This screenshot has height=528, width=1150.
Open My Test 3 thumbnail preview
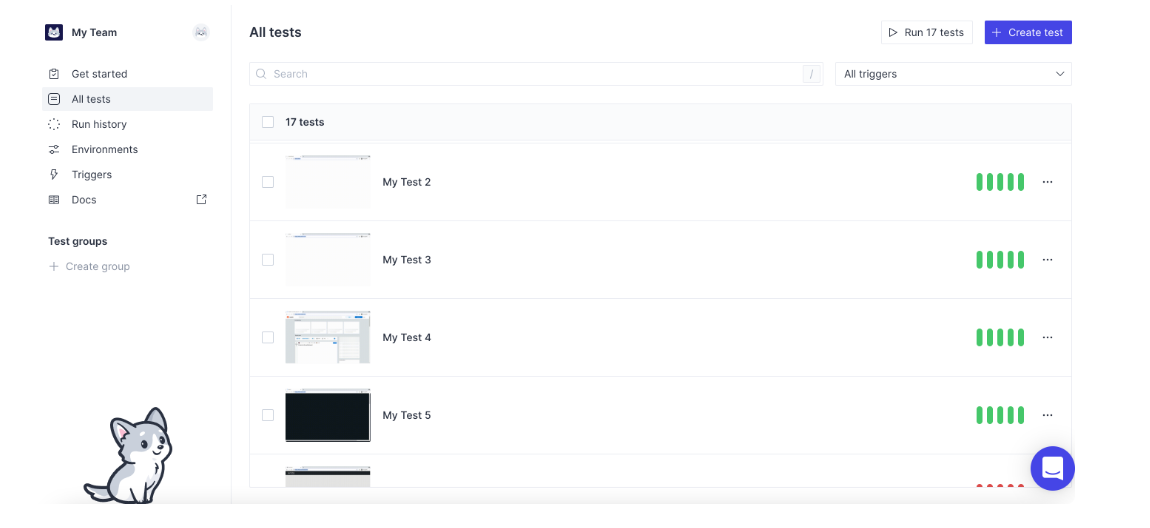pos(328,260)
